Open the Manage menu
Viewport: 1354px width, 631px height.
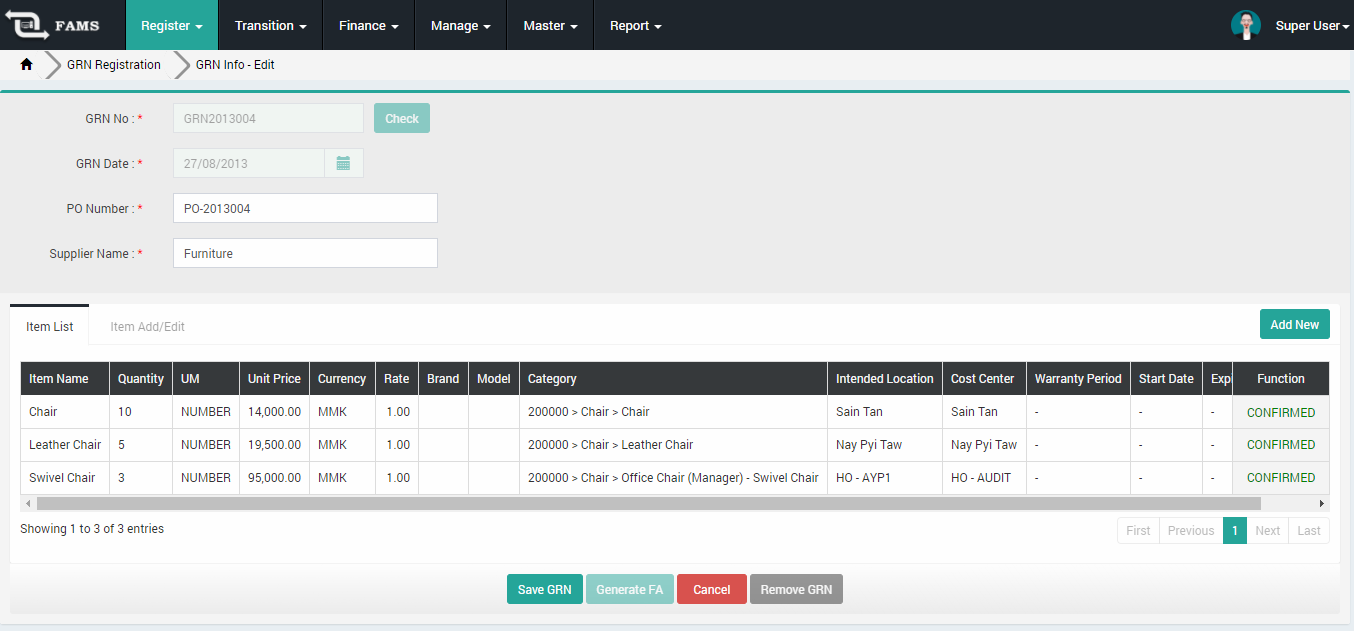(x=459, y=25)
